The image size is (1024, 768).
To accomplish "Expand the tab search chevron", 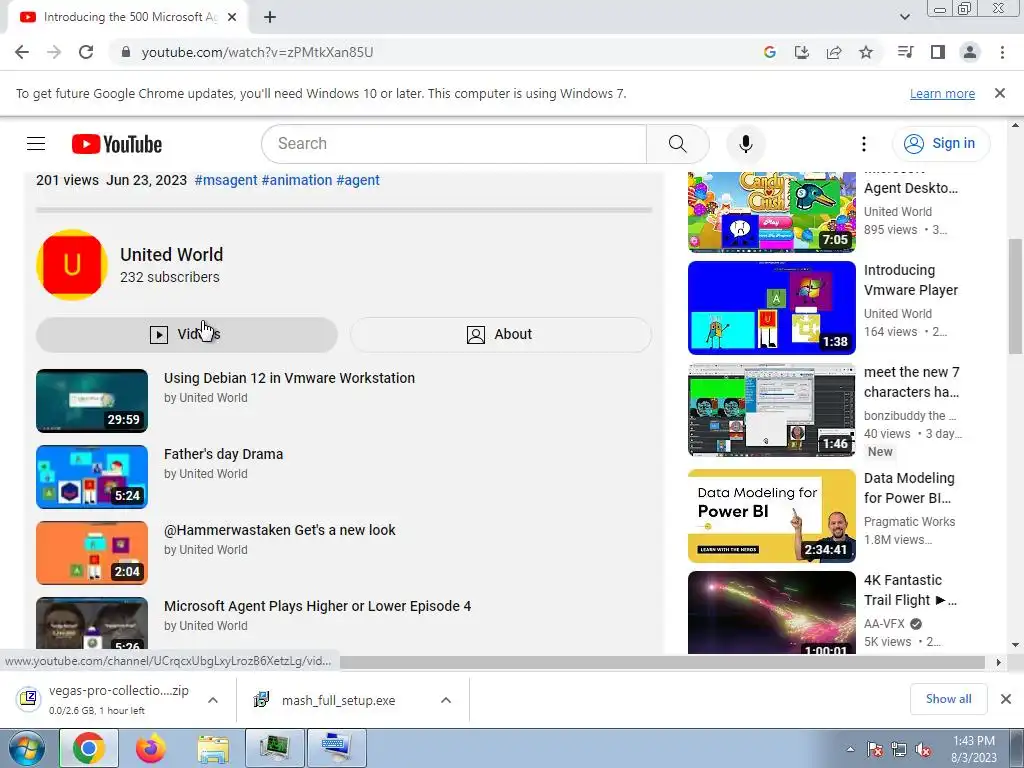I will click(904, 17).
